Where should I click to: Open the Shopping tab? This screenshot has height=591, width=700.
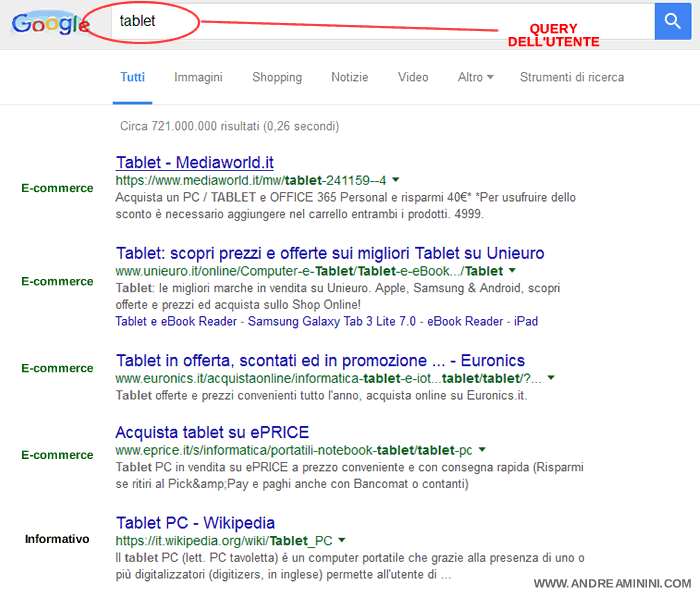[277, 77]
